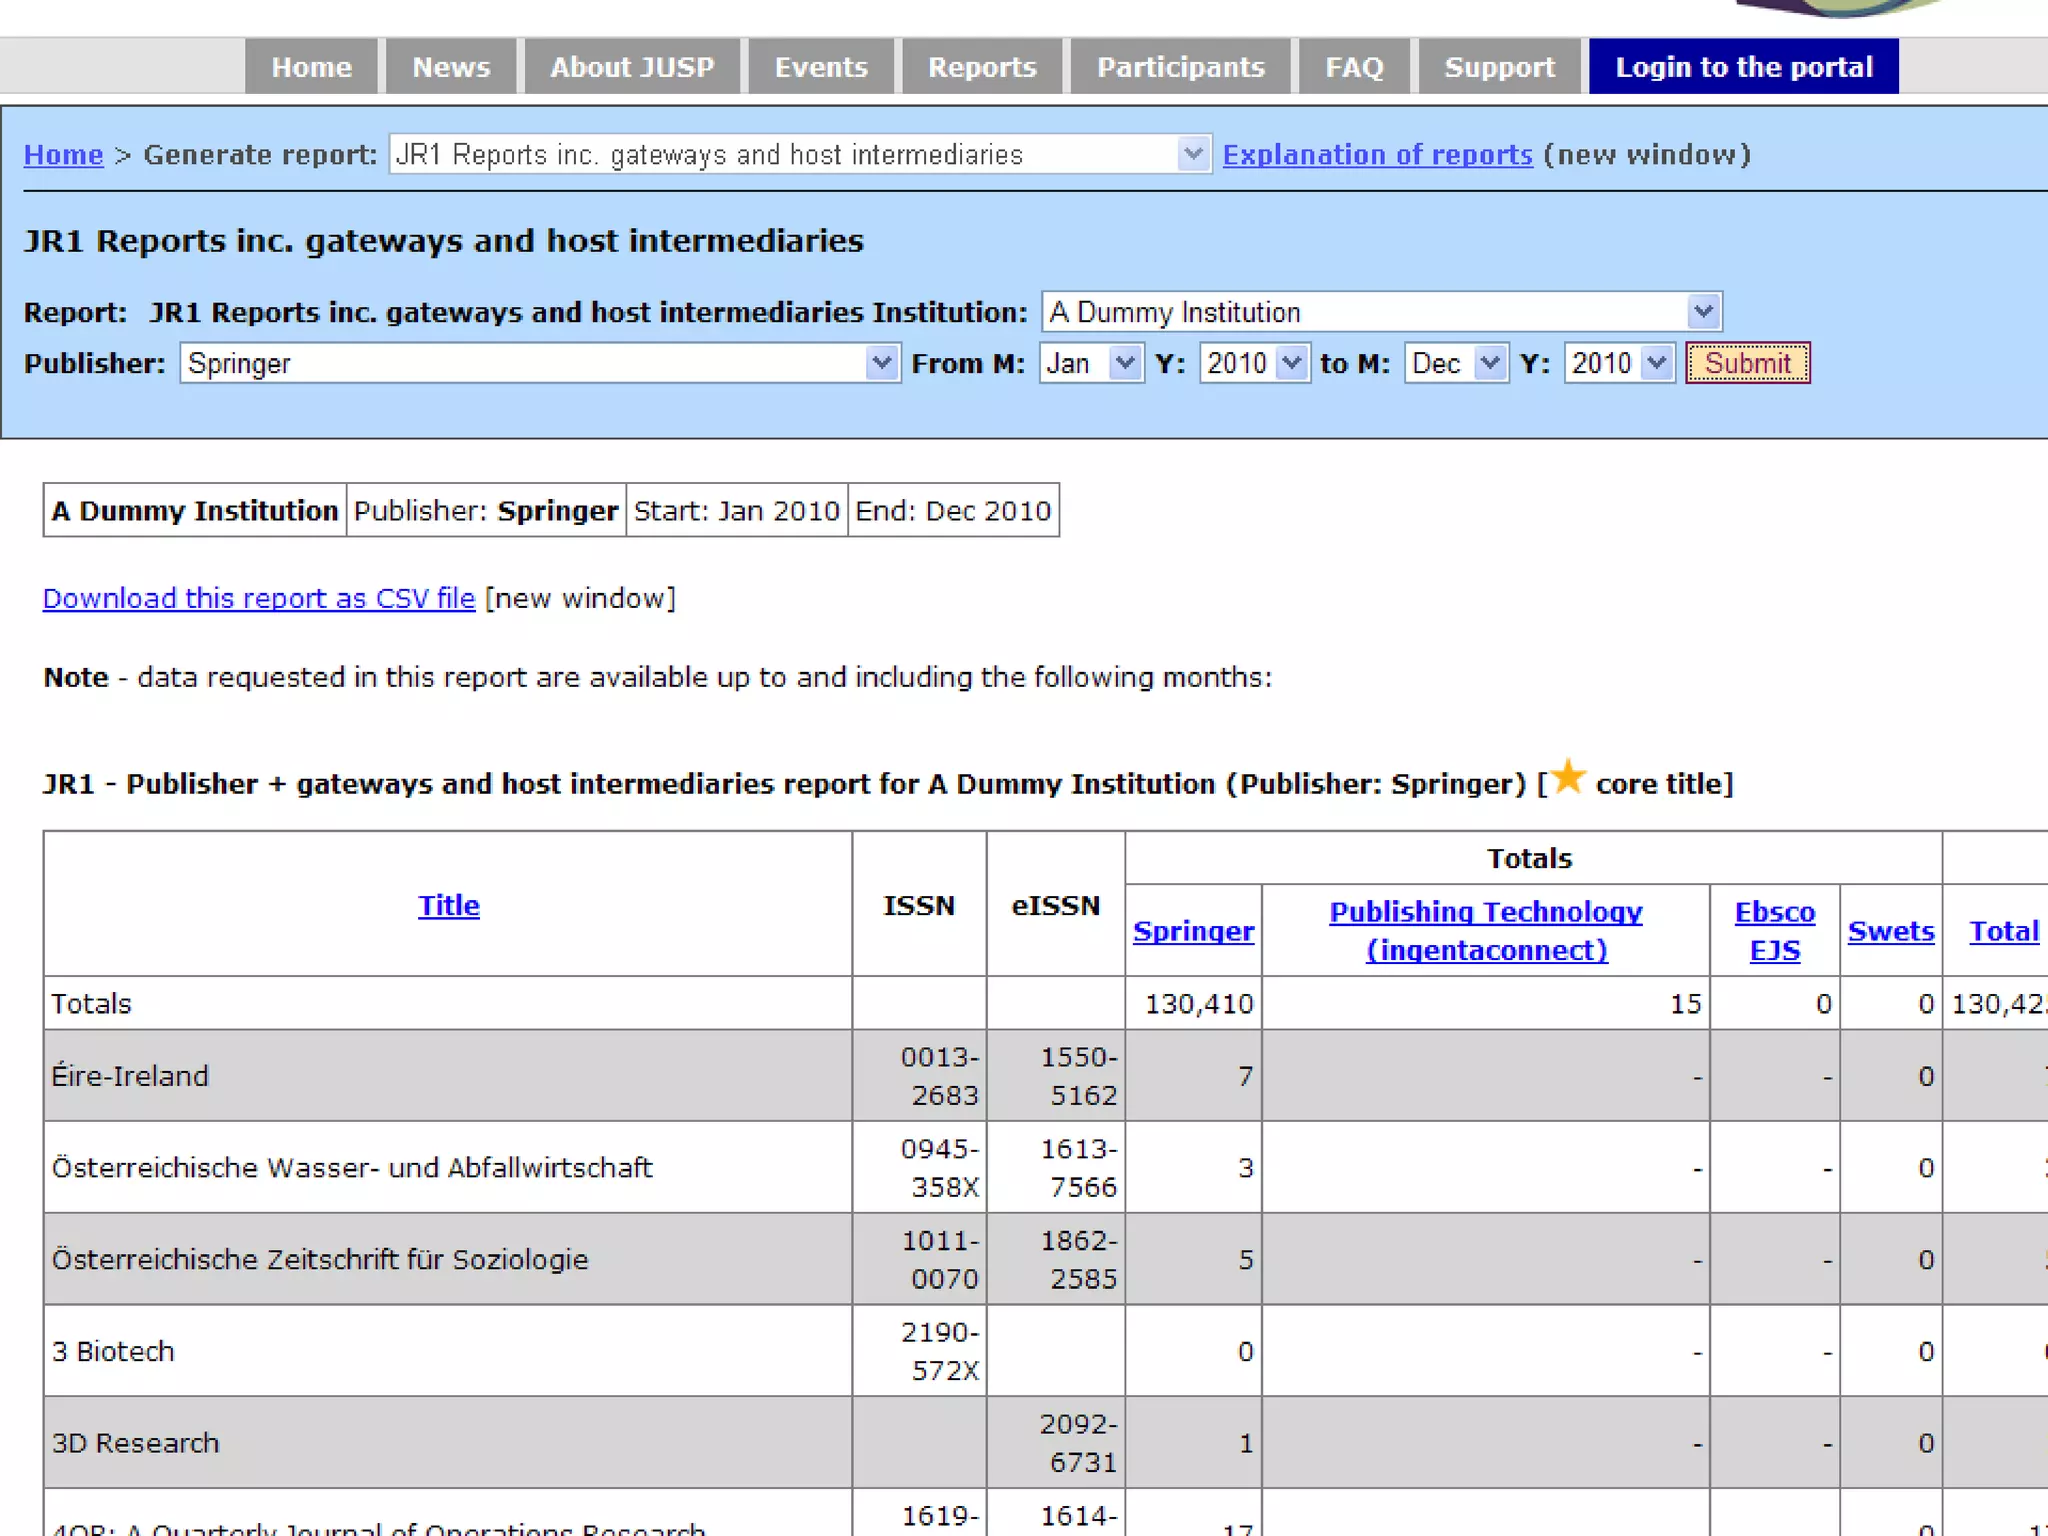Viewport: 2048px width, 1536px height.
Task: Open Explanation of reports link
Action: point(1377,155)
